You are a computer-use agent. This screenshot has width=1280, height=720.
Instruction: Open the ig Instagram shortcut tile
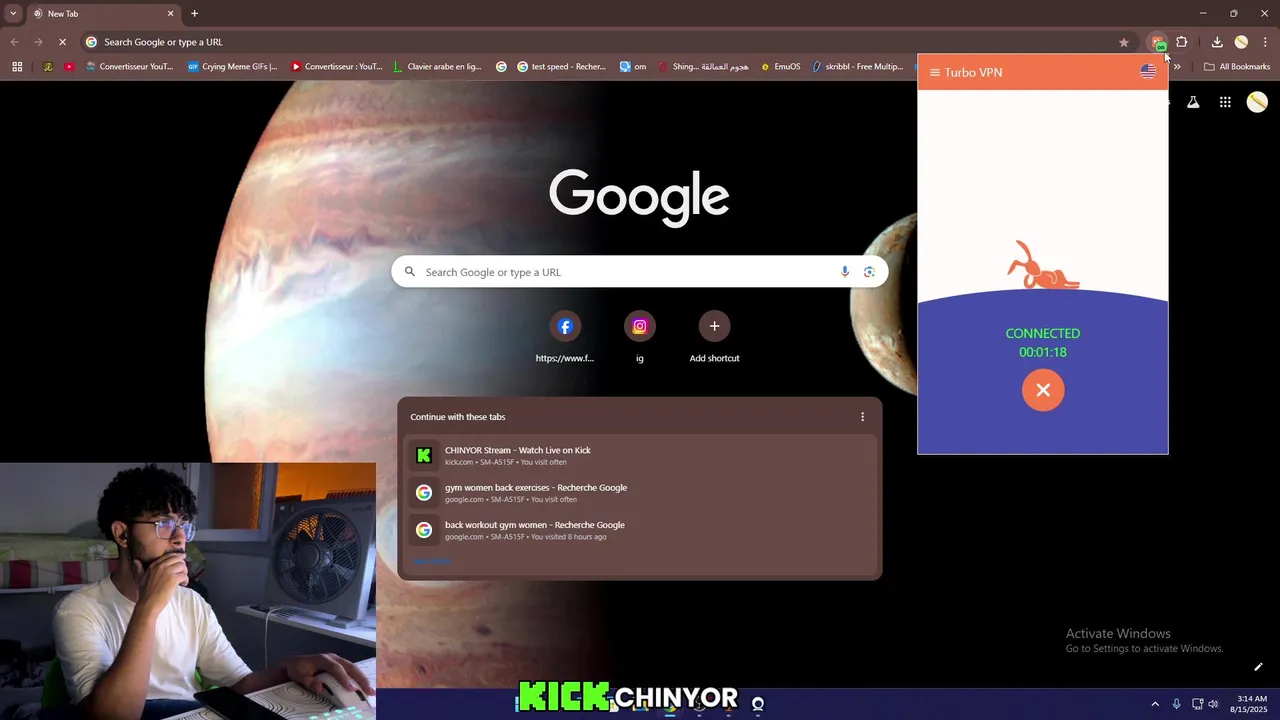(x=640, y=338)
